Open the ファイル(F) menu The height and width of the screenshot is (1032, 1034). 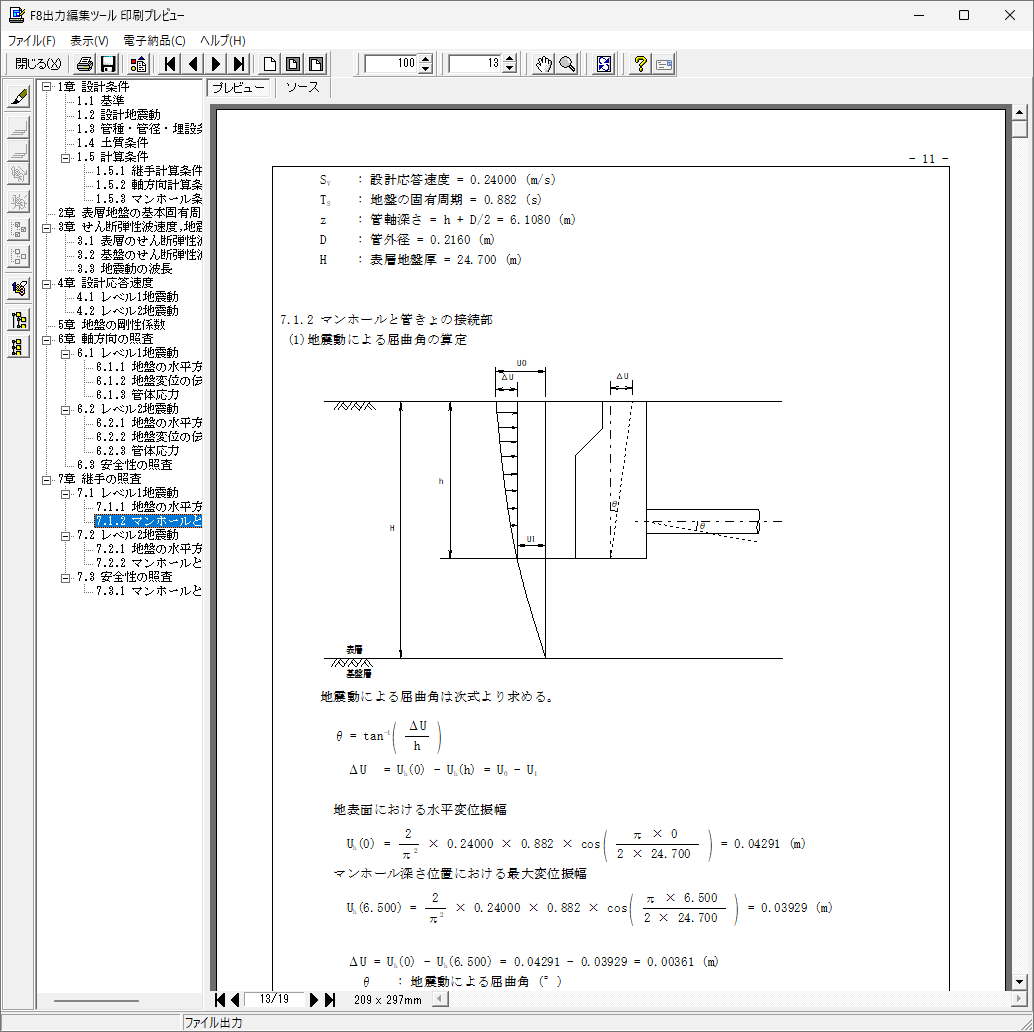tap(32, 40)
